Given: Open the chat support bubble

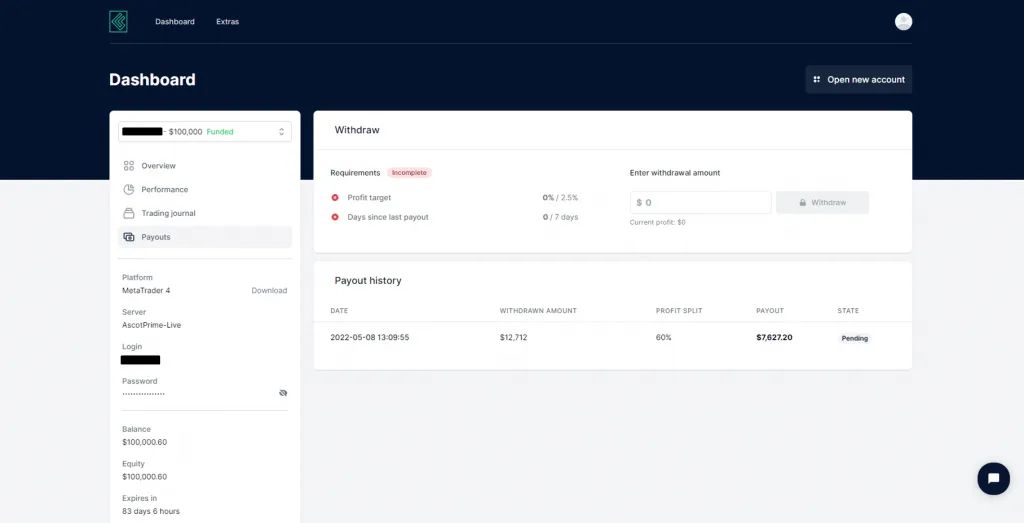Looking at the screenshot, I should tap(993, 478).
